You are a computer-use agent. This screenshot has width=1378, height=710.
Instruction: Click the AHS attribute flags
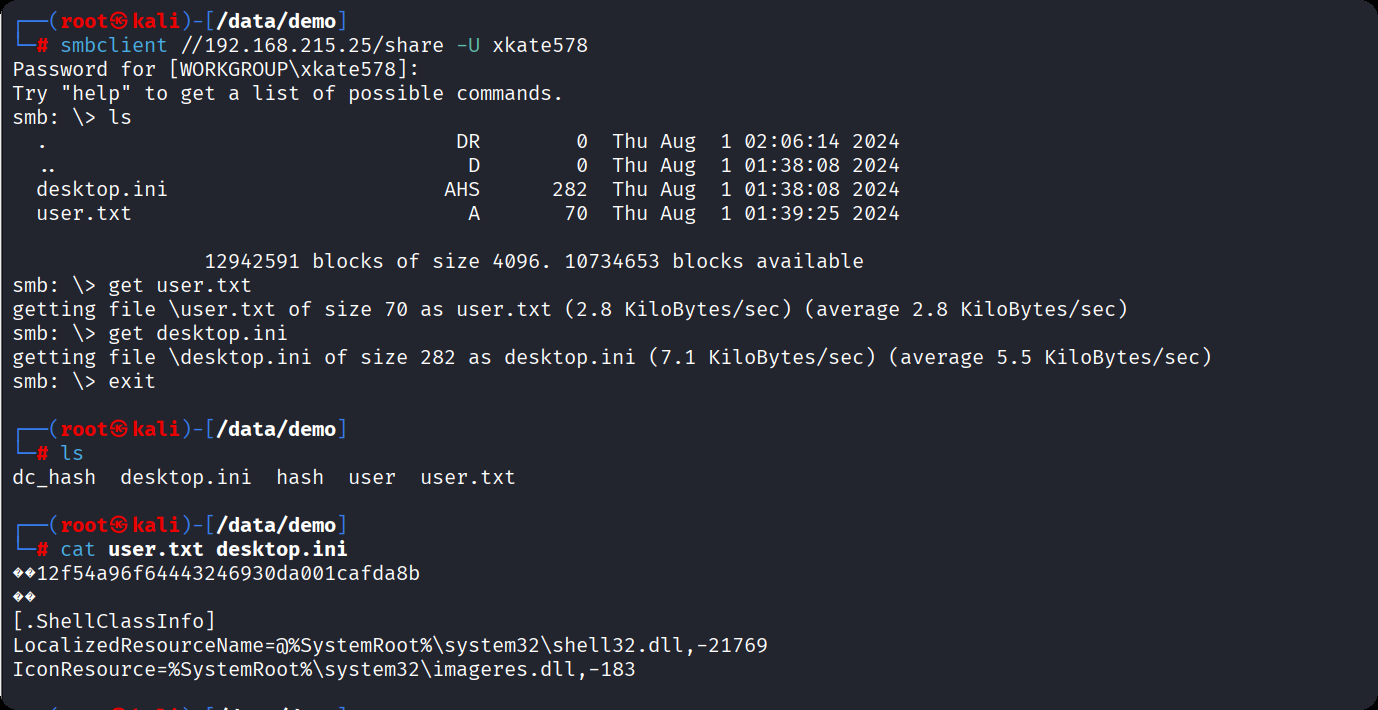click(462, 189)
